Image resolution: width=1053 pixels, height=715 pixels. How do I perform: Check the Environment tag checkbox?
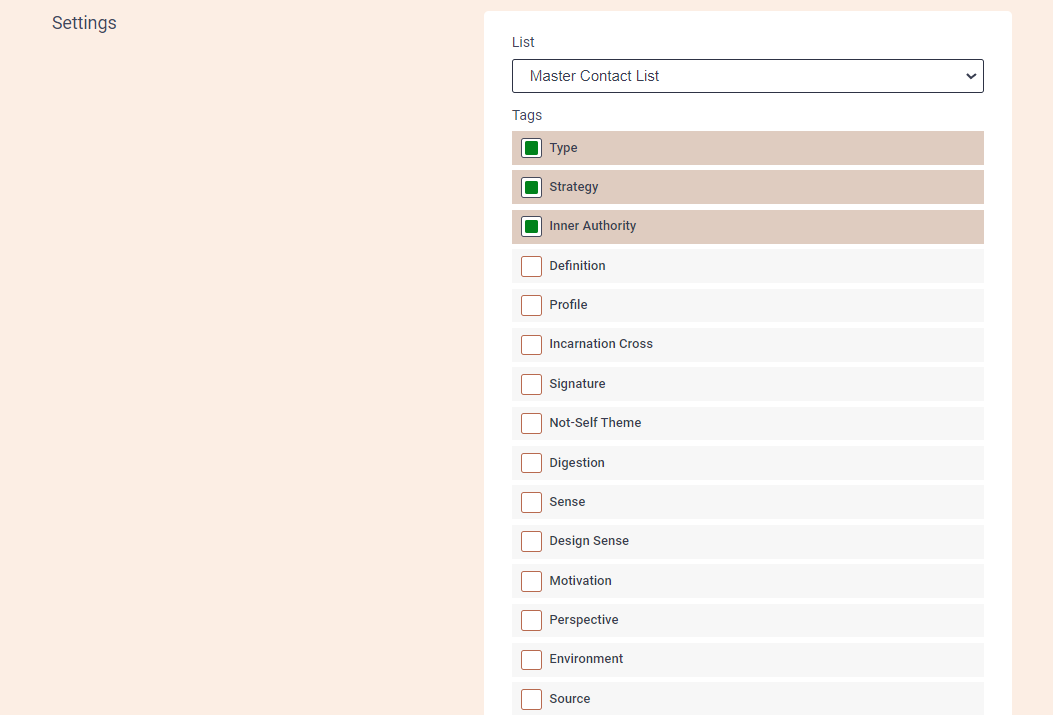click(x=531, y=659)
